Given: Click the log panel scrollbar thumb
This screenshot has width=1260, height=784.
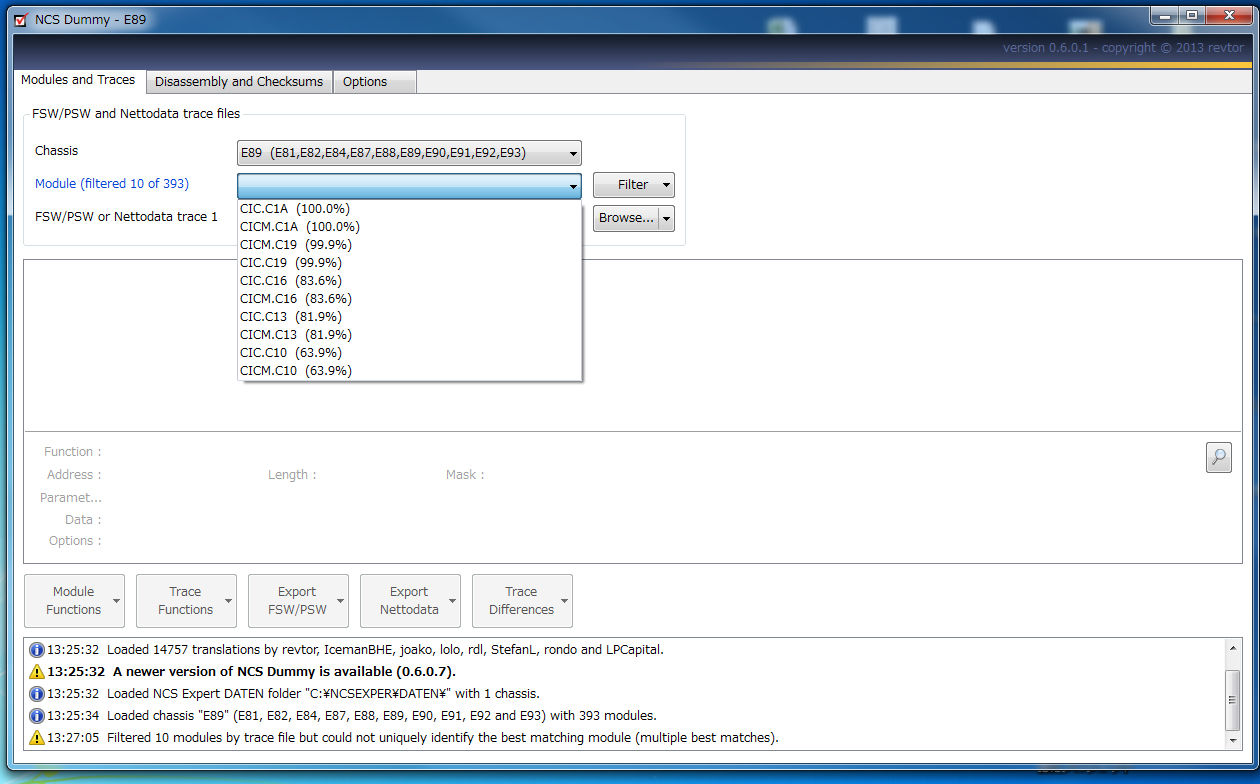Looking at the screenshot, I should pos(1233,701).
